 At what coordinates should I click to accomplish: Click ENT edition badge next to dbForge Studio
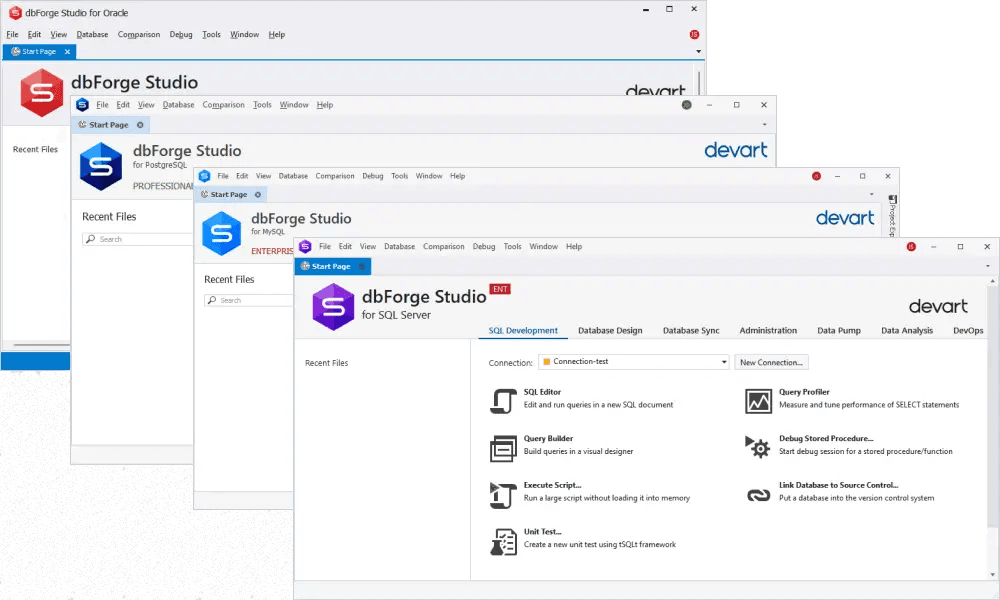click(500, 289)
